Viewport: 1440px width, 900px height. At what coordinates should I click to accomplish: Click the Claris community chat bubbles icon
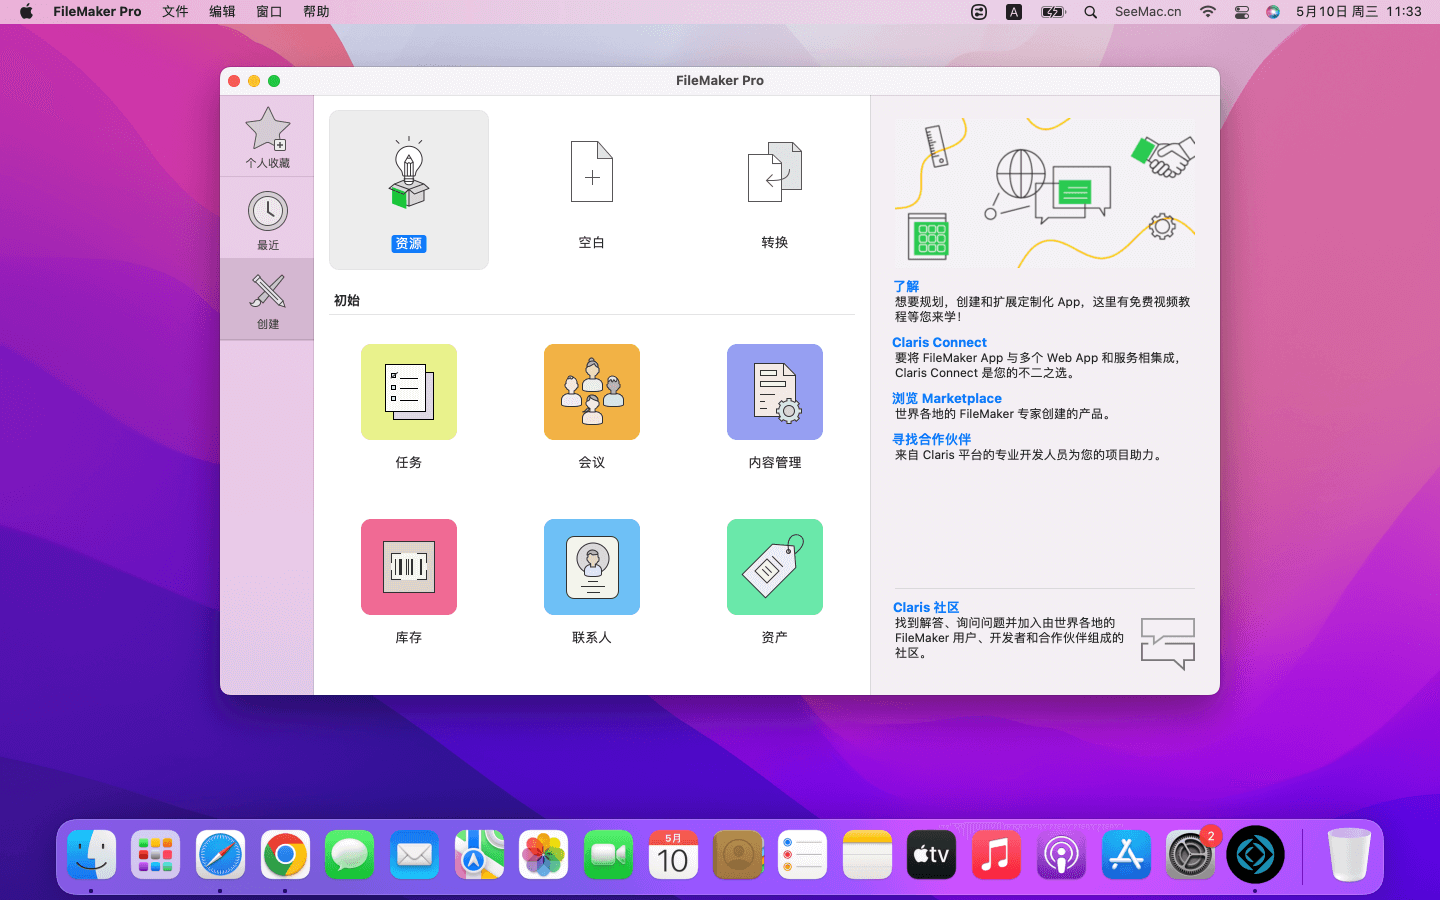tap(1168, 643)
